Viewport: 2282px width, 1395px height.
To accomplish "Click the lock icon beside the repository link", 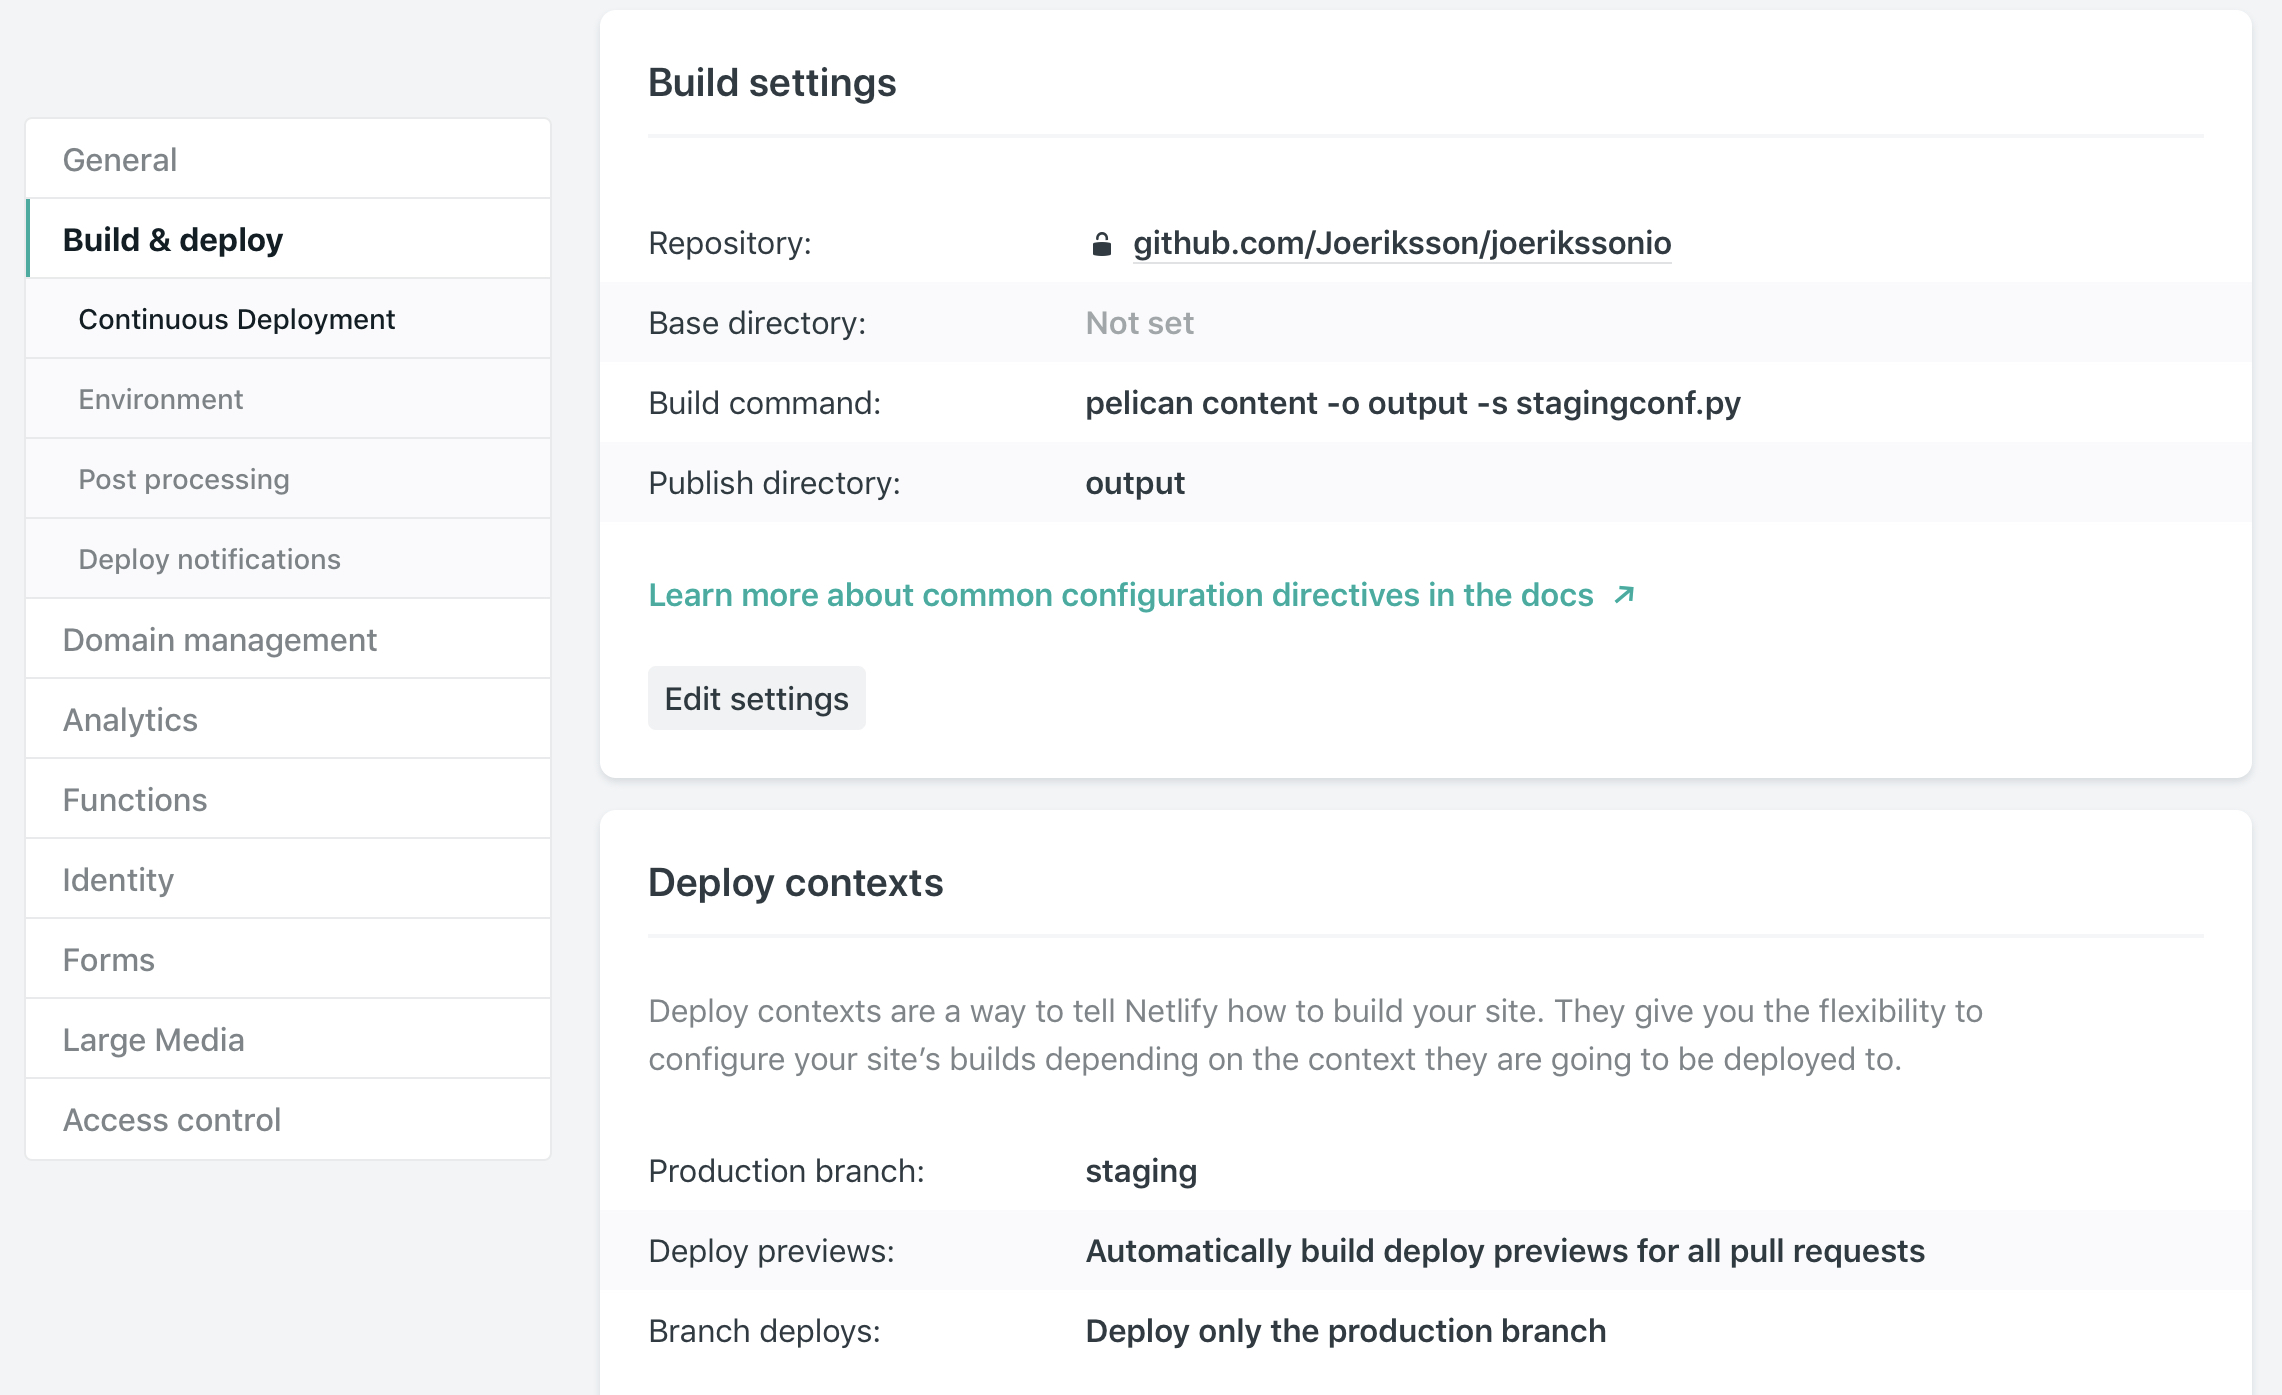I will 1102,242.
